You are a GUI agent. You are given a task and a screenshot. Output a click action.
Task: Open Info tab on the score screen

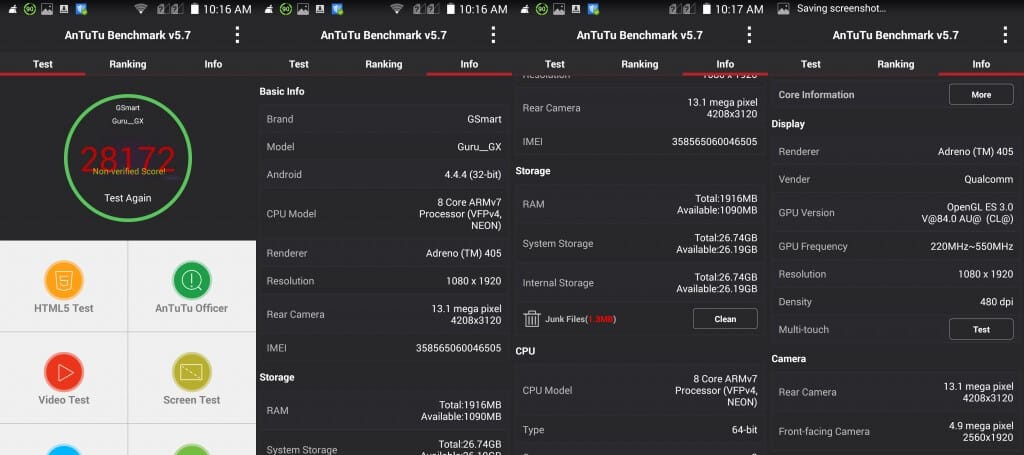click(x=213, y=64)
